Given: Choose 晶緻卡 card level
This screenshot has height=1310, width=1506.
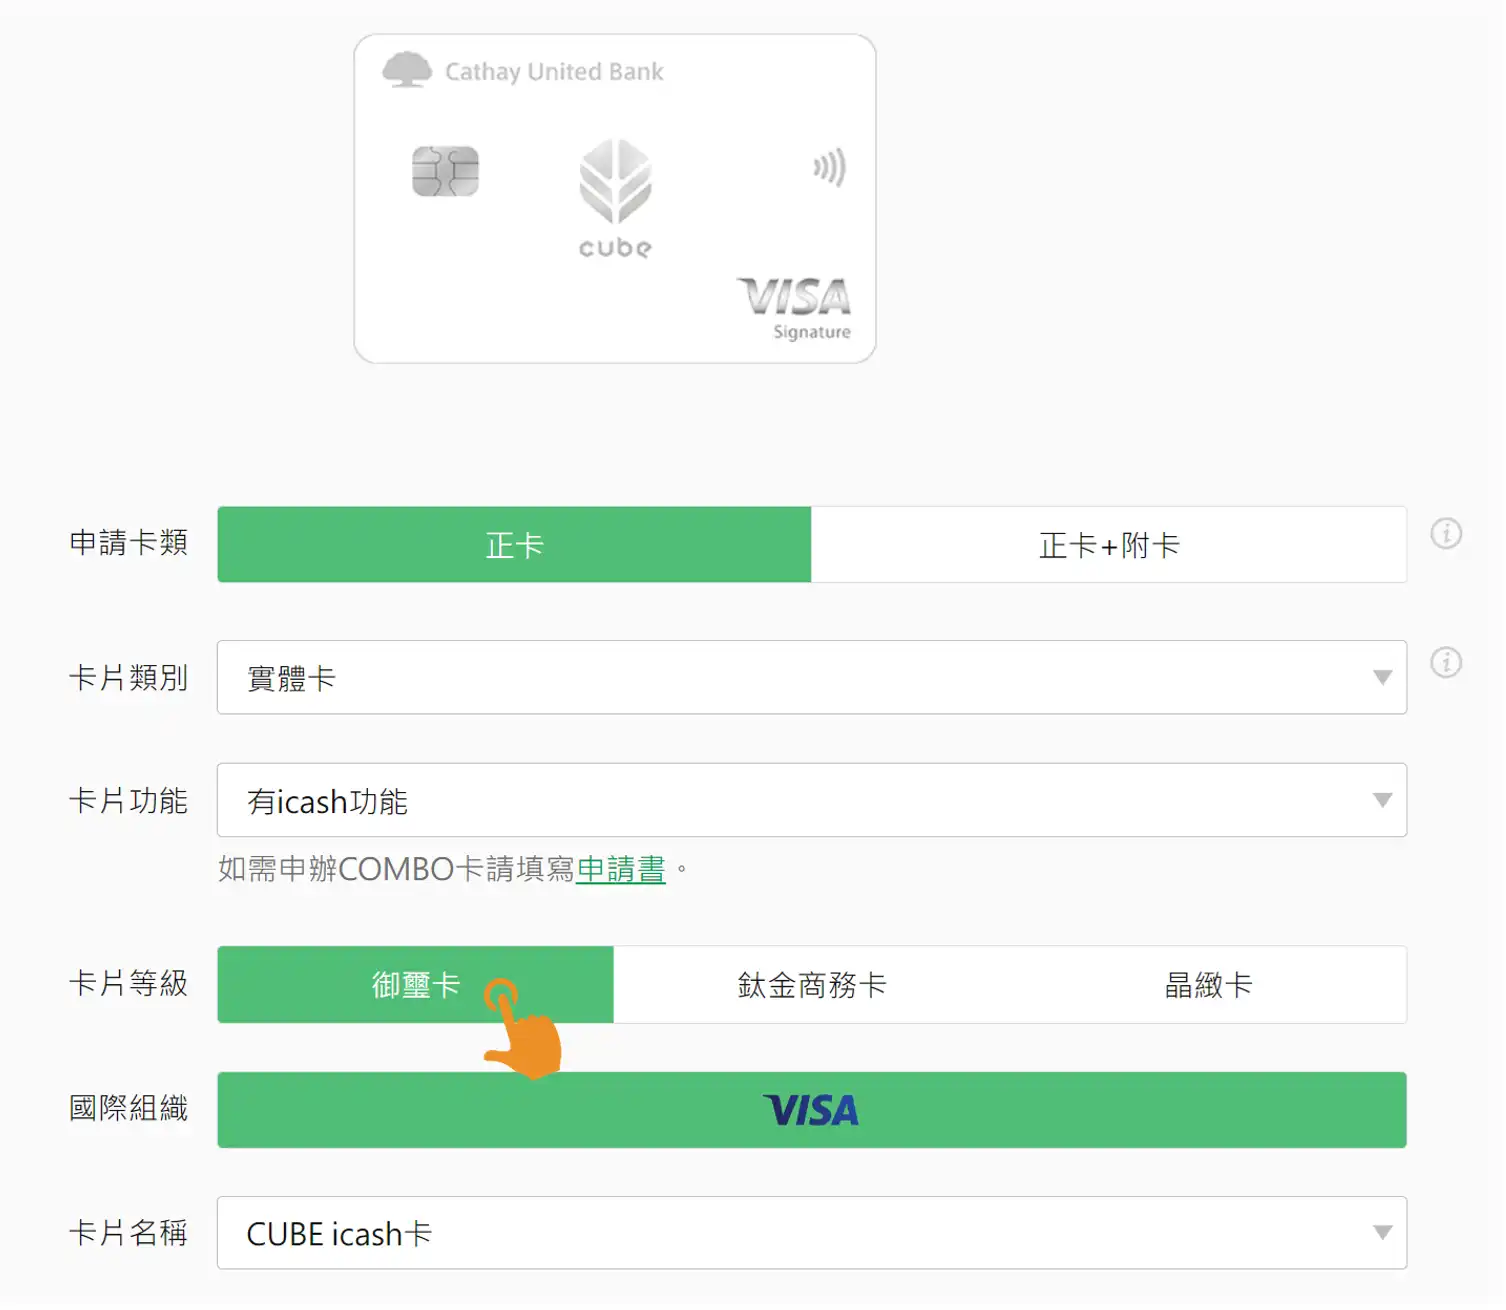Looking at the screenshot, I should [1208, 986].
